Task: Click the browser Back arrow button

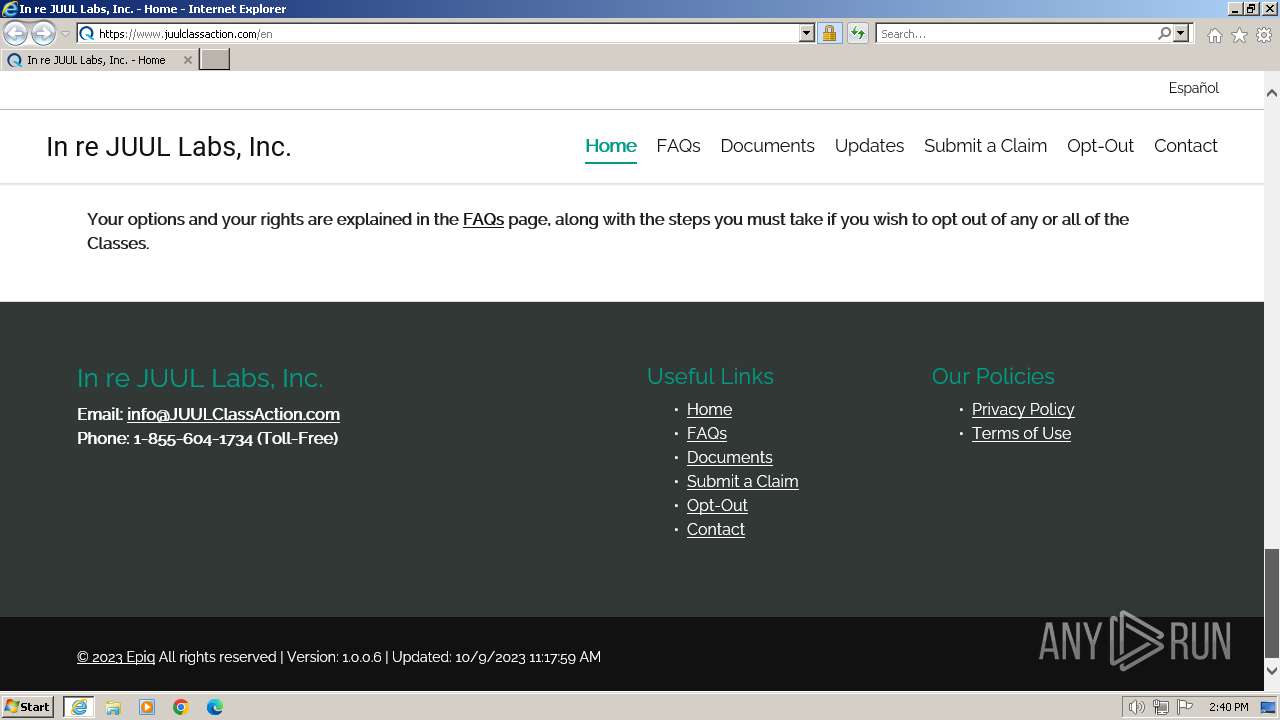Action: (x=16, y=34)
